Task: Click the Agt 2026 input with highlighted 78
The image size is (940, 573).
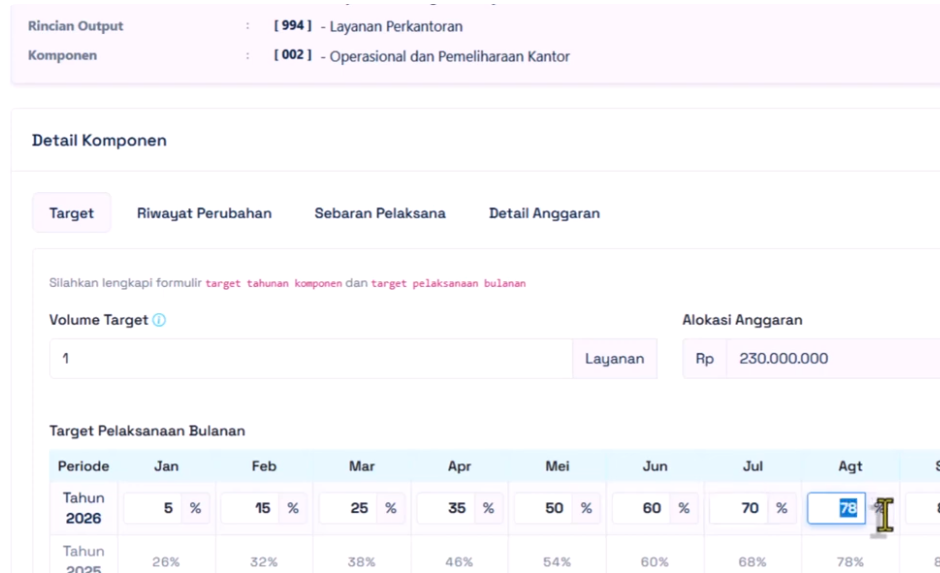Action: [x=837, y=508]
